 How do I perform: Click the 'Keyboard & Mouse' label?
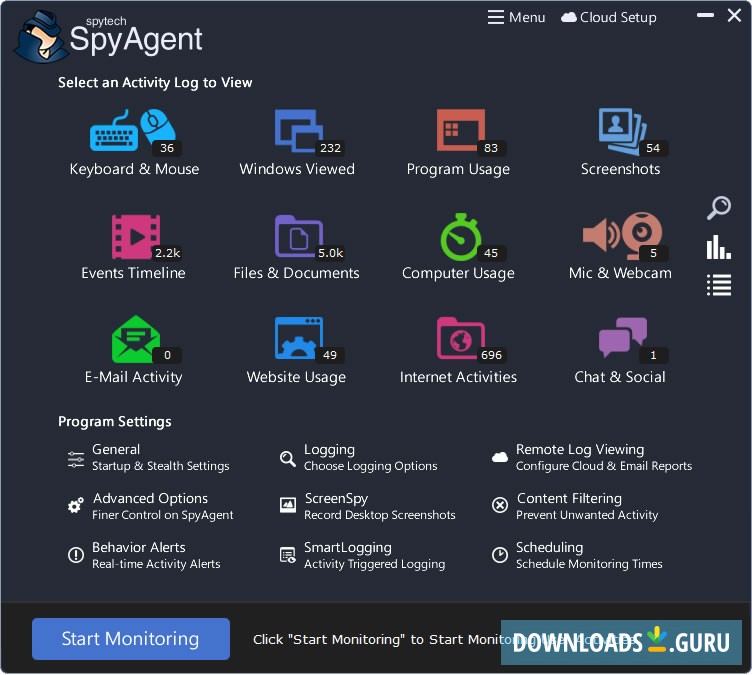(134, 169)
